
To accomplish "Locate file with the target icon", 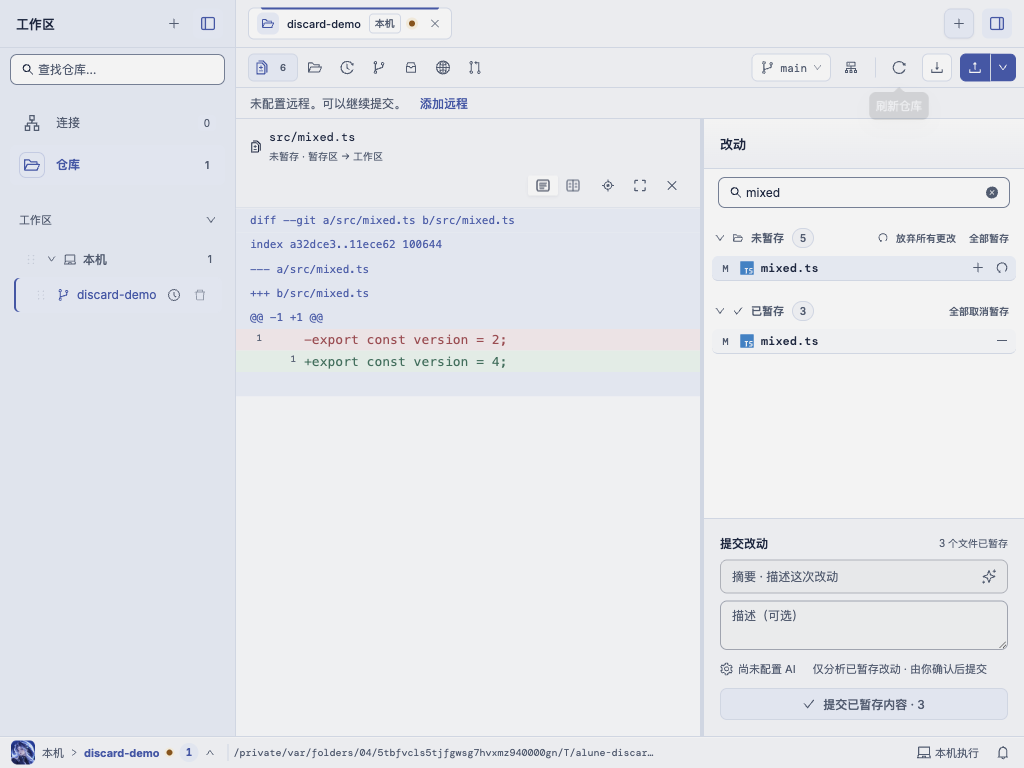I will (x=607, y=185).
